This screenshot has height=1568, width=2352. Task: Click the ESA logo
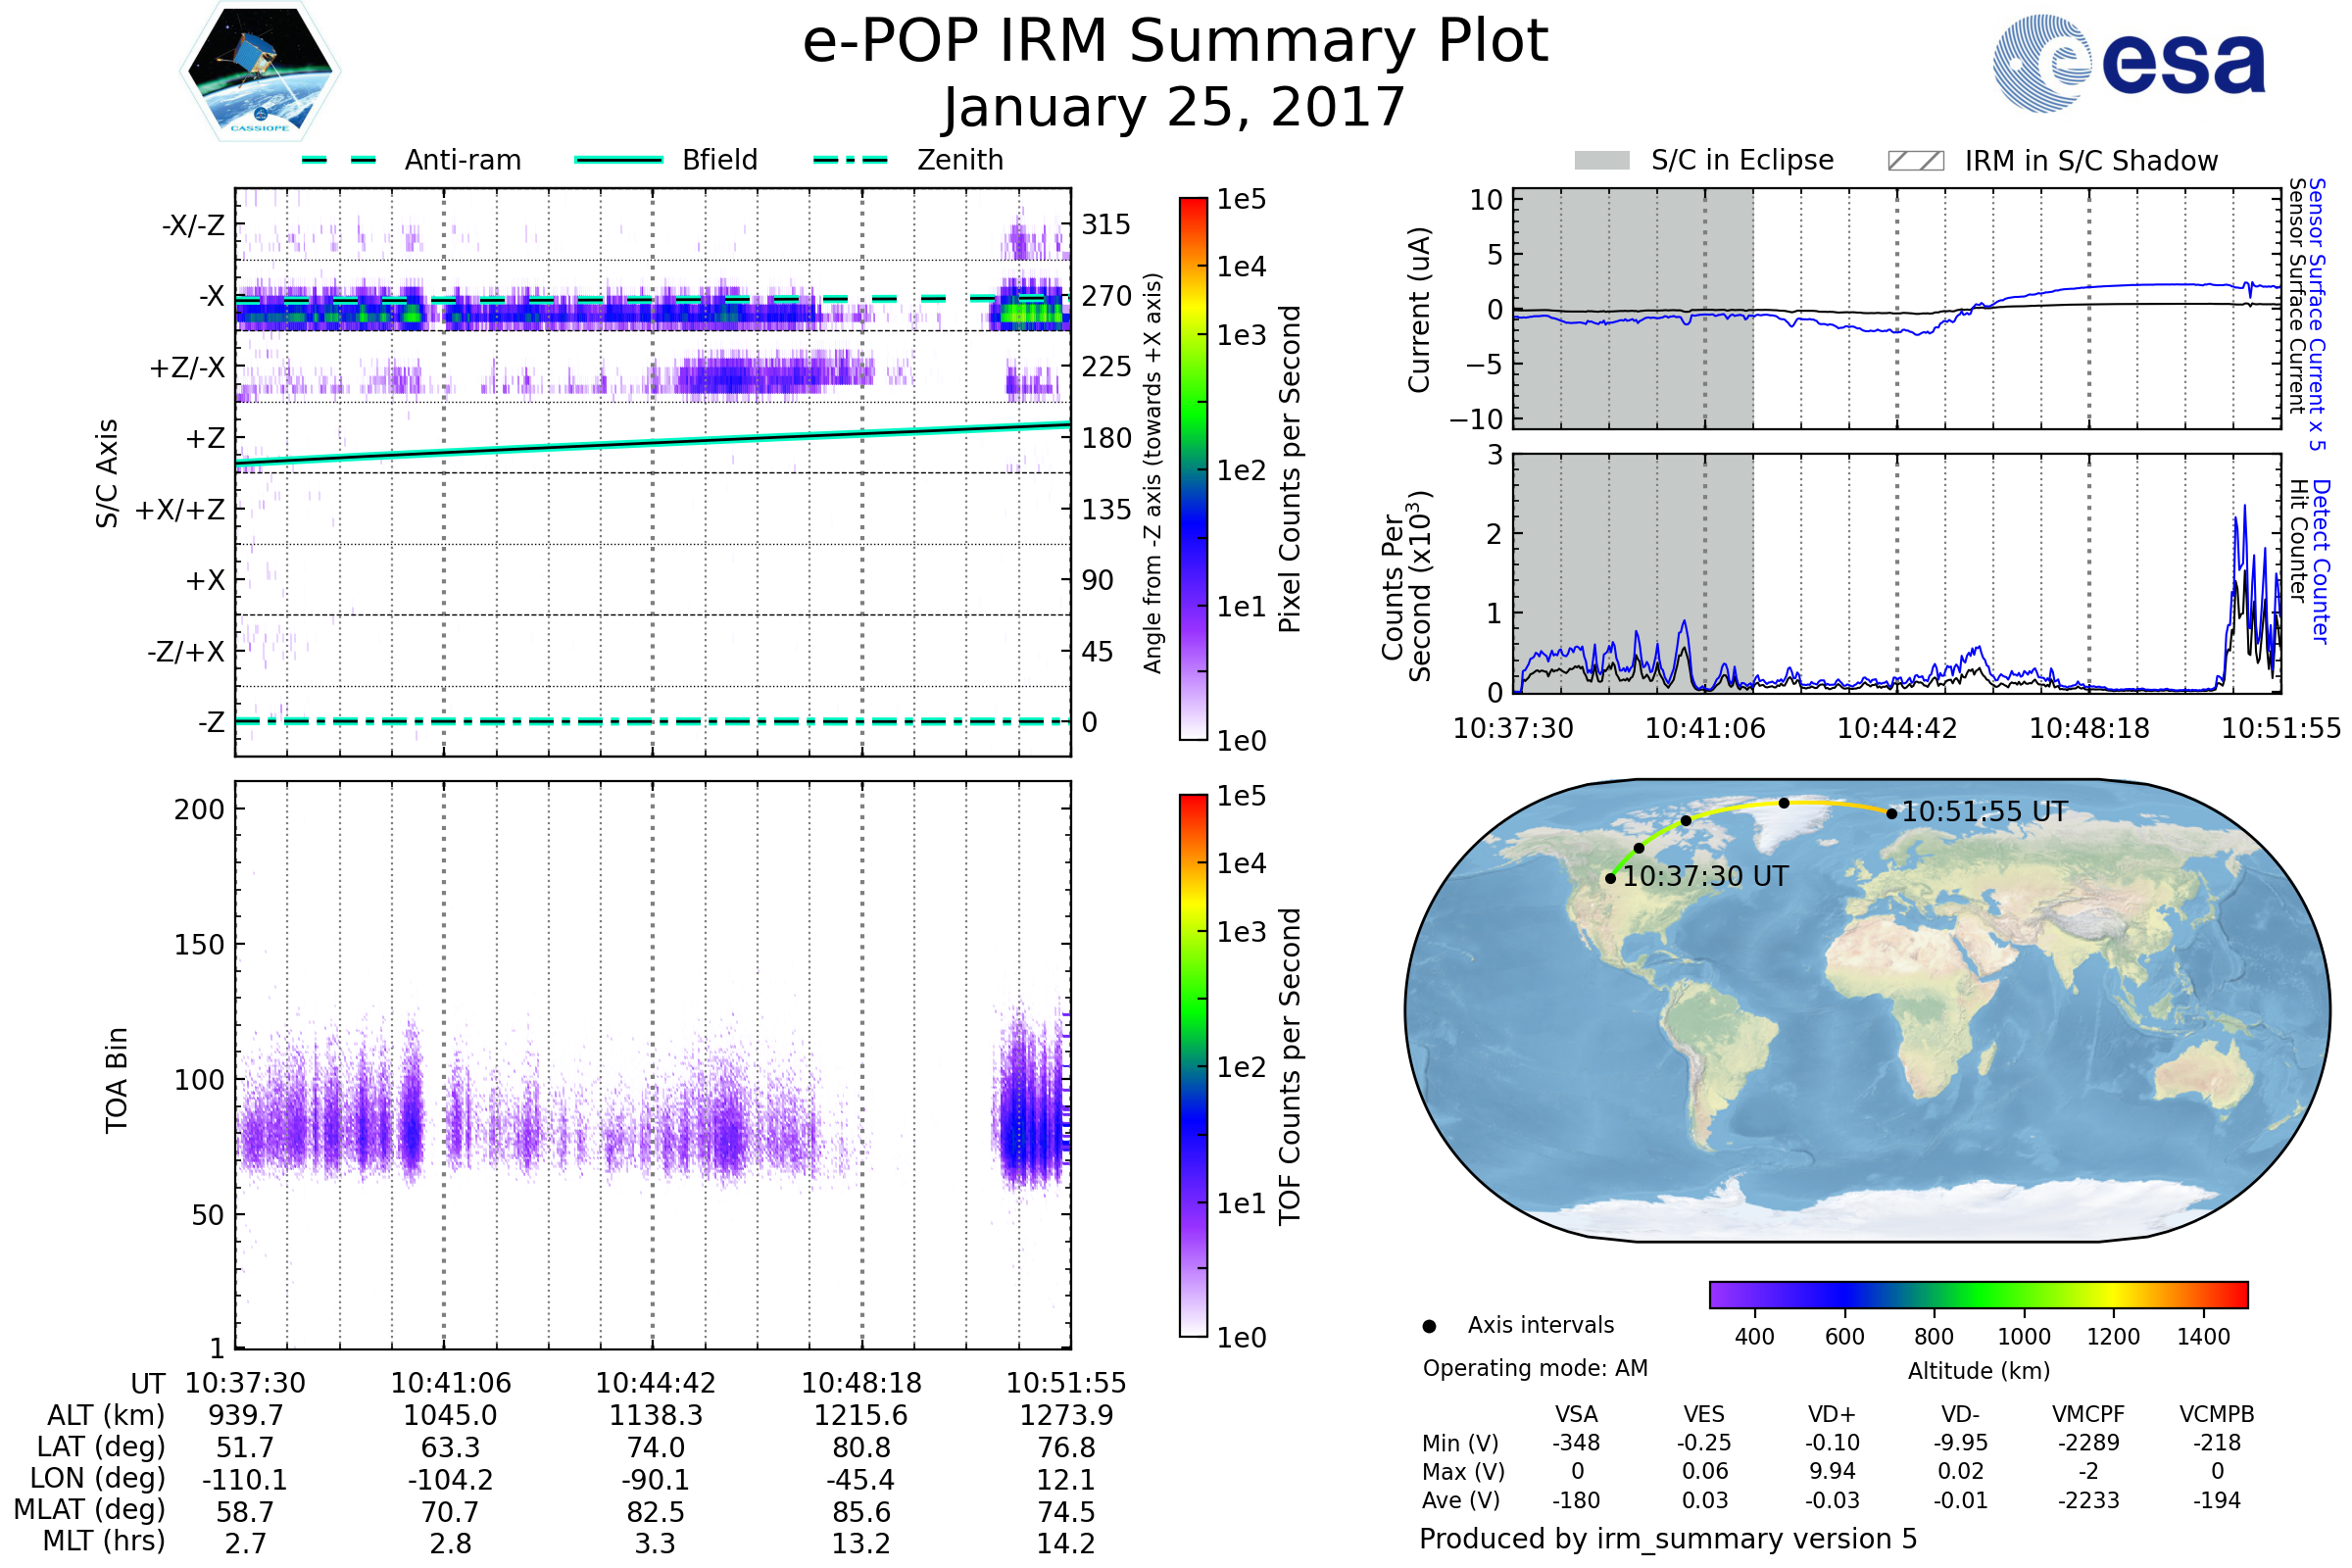coord(2128,63)
